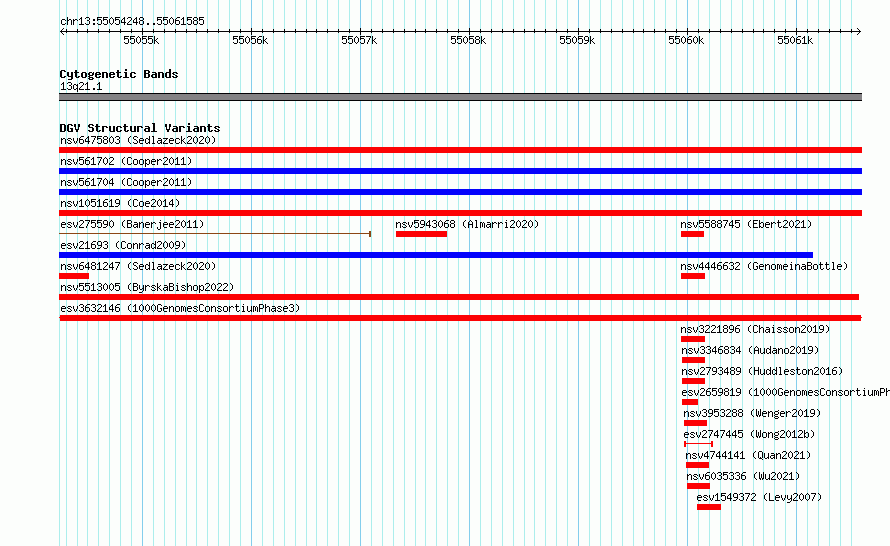Click the gray 13q21.1 cytogenetic band bar
Image resolution: width=890 pixels, height=546 pixels.
pyautogui.click(x=460, y=97)
